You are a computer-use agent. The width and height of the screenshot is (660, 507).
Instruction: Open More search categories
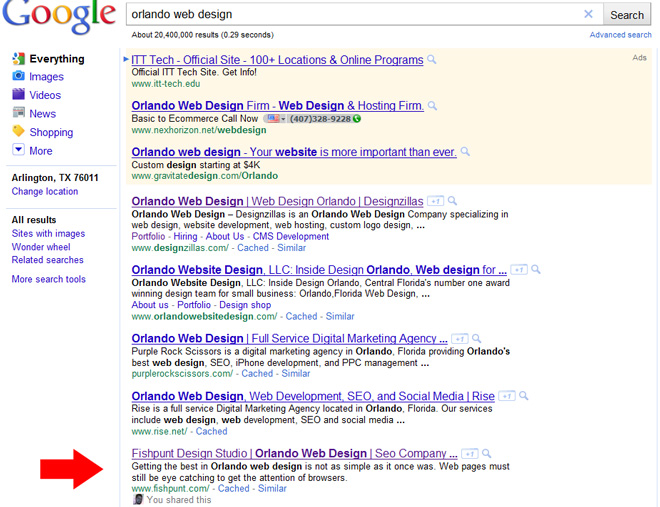point(41,151)
